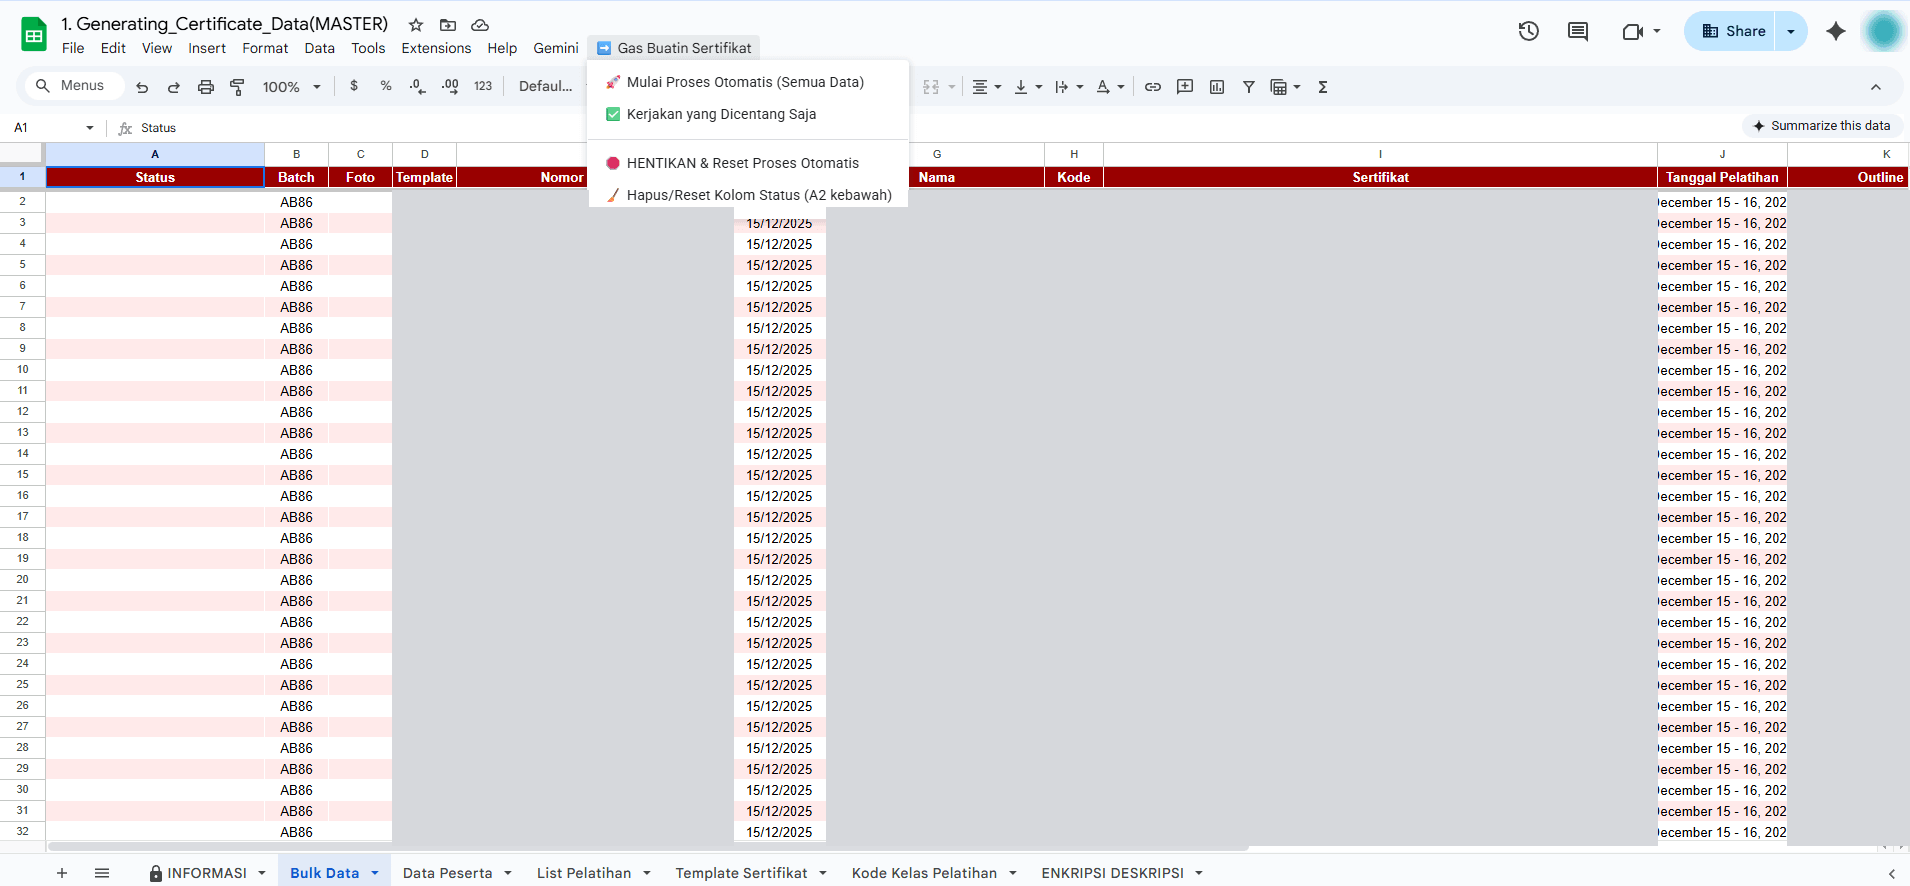Increase decimal places

tap(450, 87)
